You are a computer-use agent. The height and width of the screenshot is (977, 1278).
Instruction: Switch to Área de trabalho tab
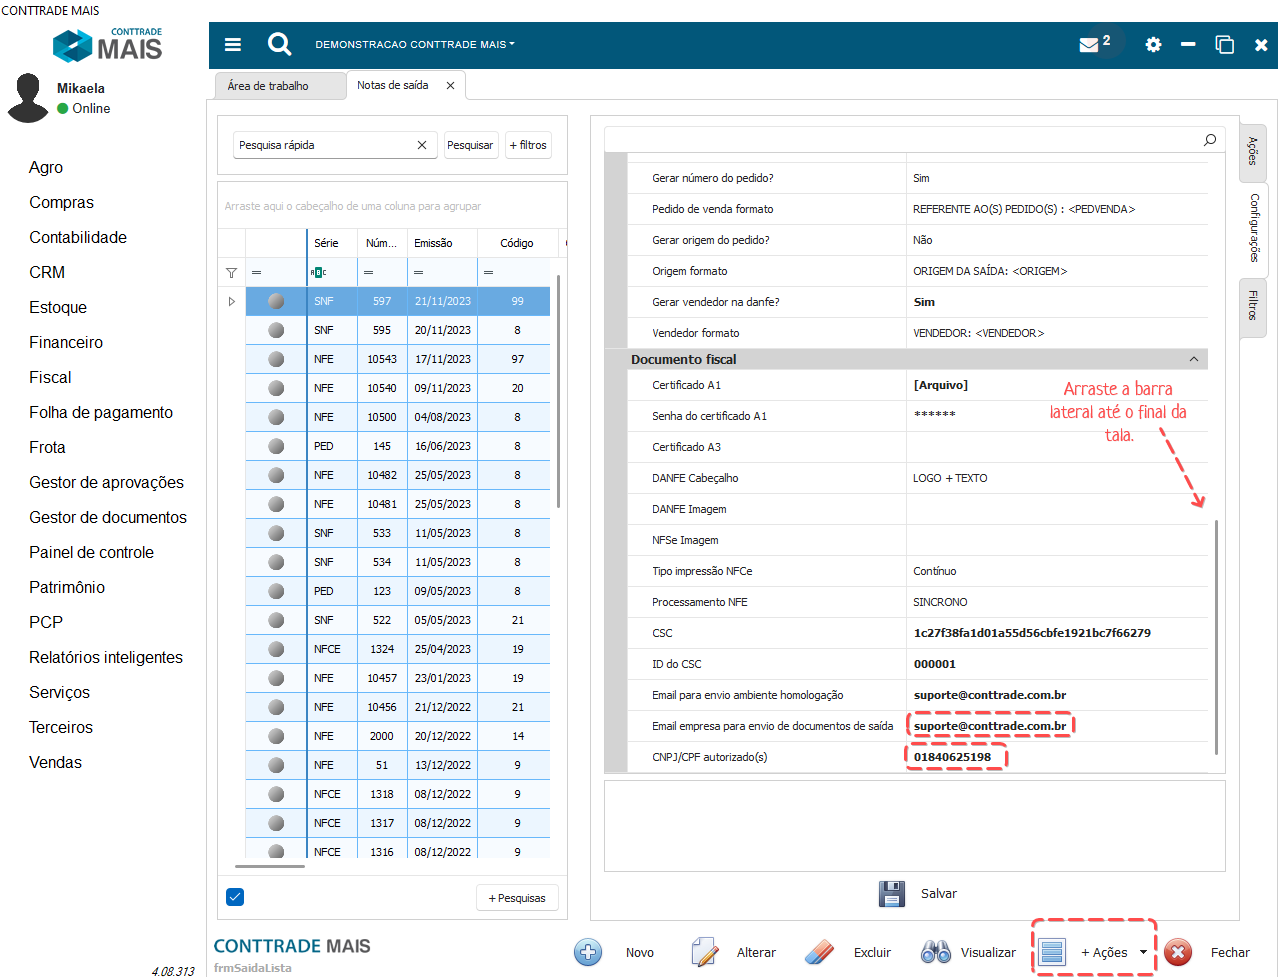(268, 86)
